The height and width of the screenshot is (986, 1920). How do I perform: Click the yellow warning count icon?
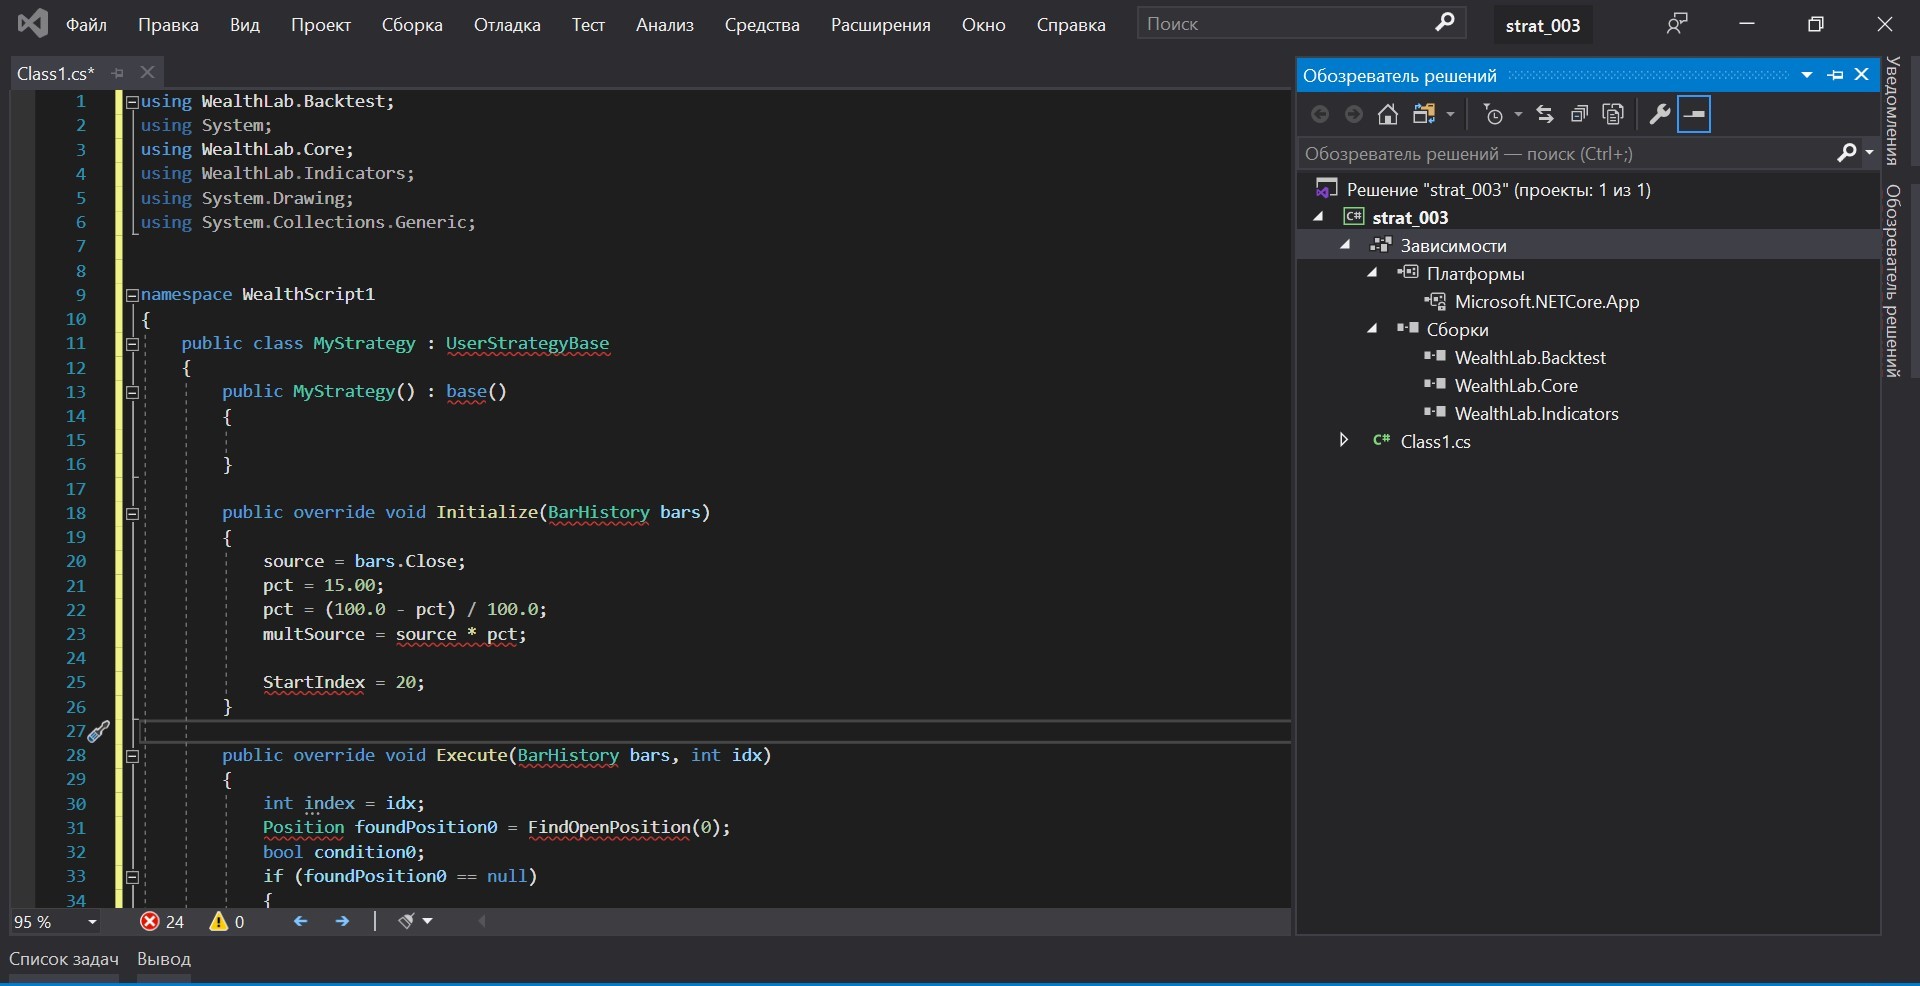coord(218,922)
